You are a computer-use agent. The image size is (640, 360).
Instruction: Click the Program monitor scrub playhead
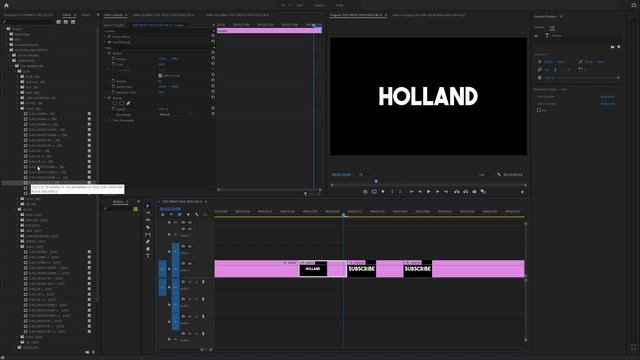(376, 181)
